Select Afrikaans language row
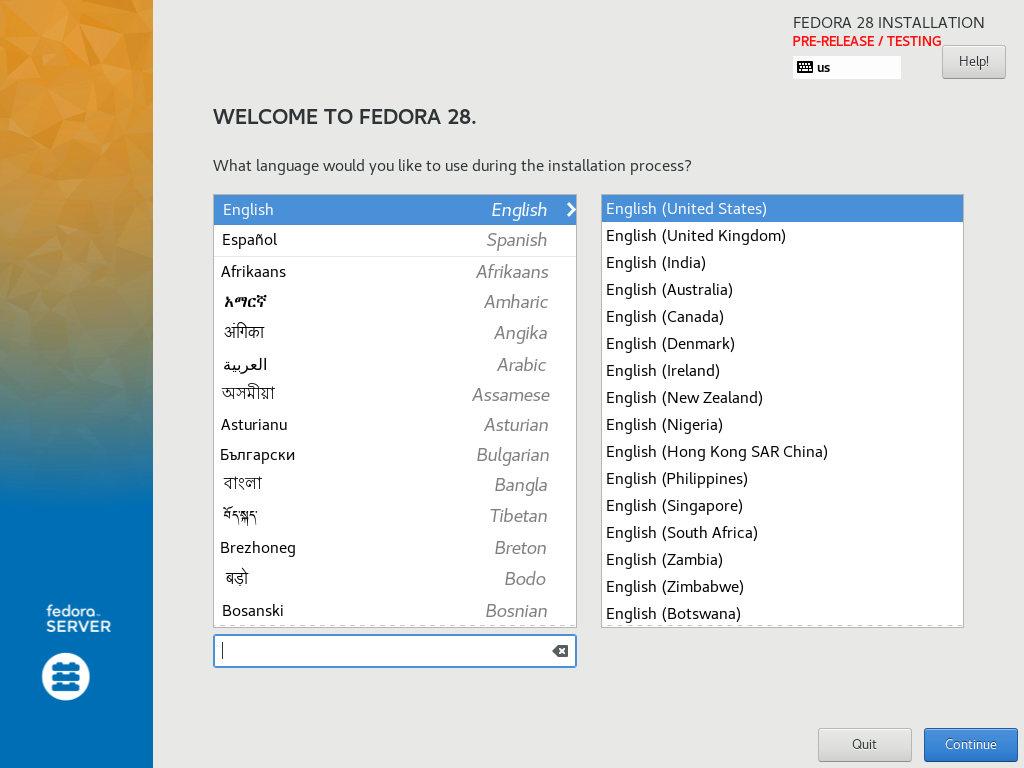 click(x=394, y=272)
